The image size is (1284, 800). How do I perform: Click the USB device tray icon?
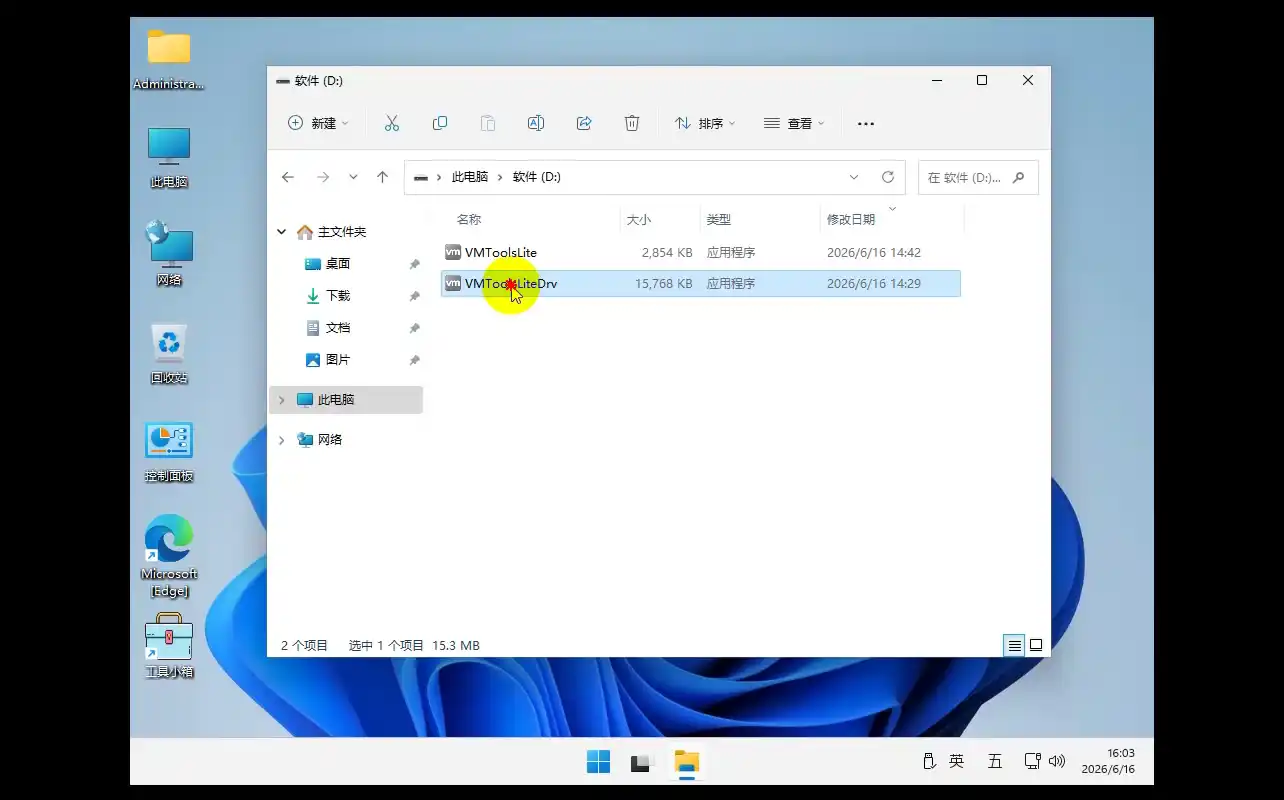[x=928, y=761]
